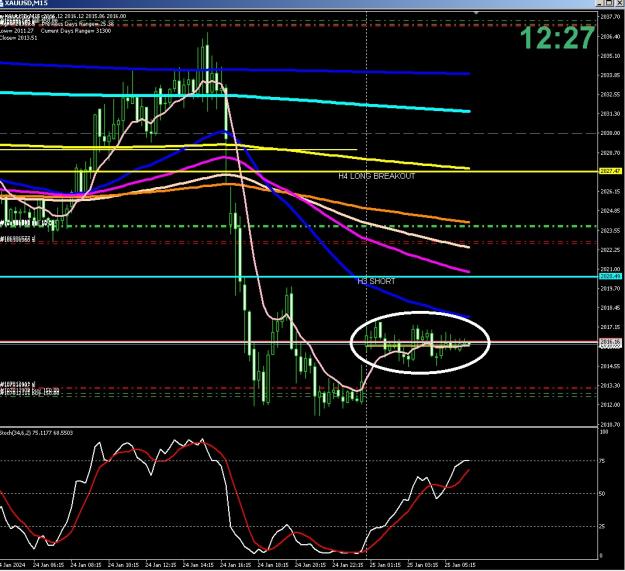Click the yellow 2027.47 price tag
The width and height of the screenshot is (625, 571).
click(x=610, y=171)
